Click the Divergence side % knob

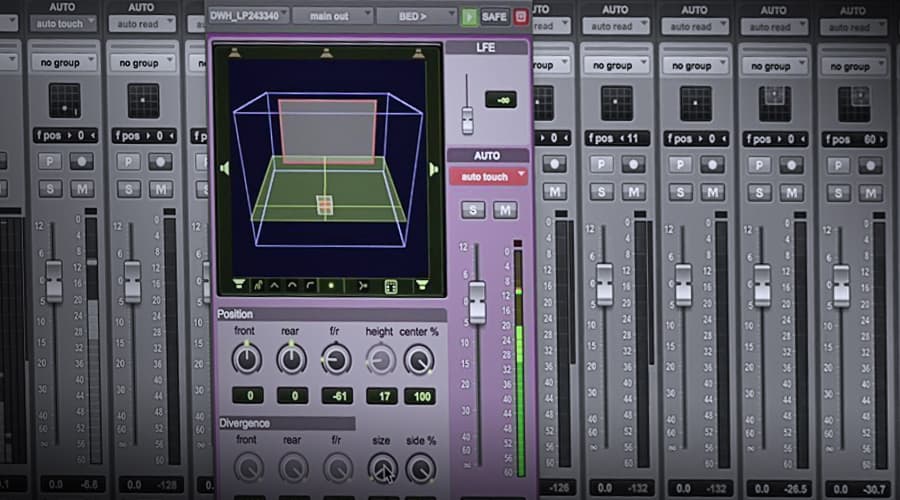pos(421,468)
